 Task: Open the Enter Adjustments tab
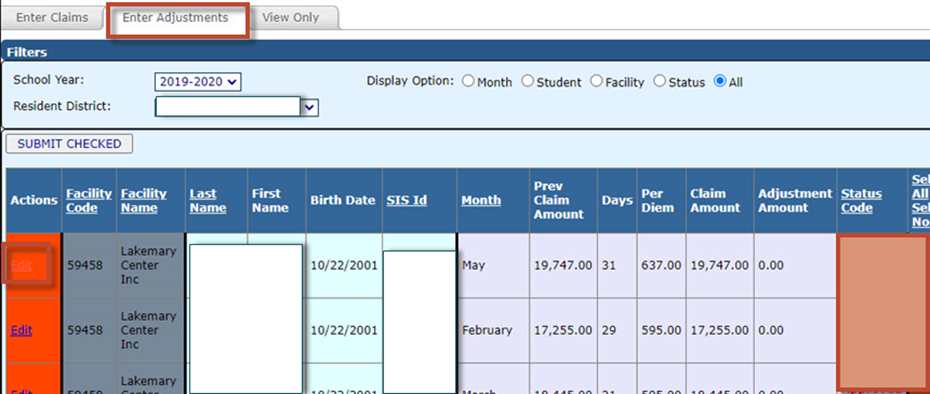point(176,18)
